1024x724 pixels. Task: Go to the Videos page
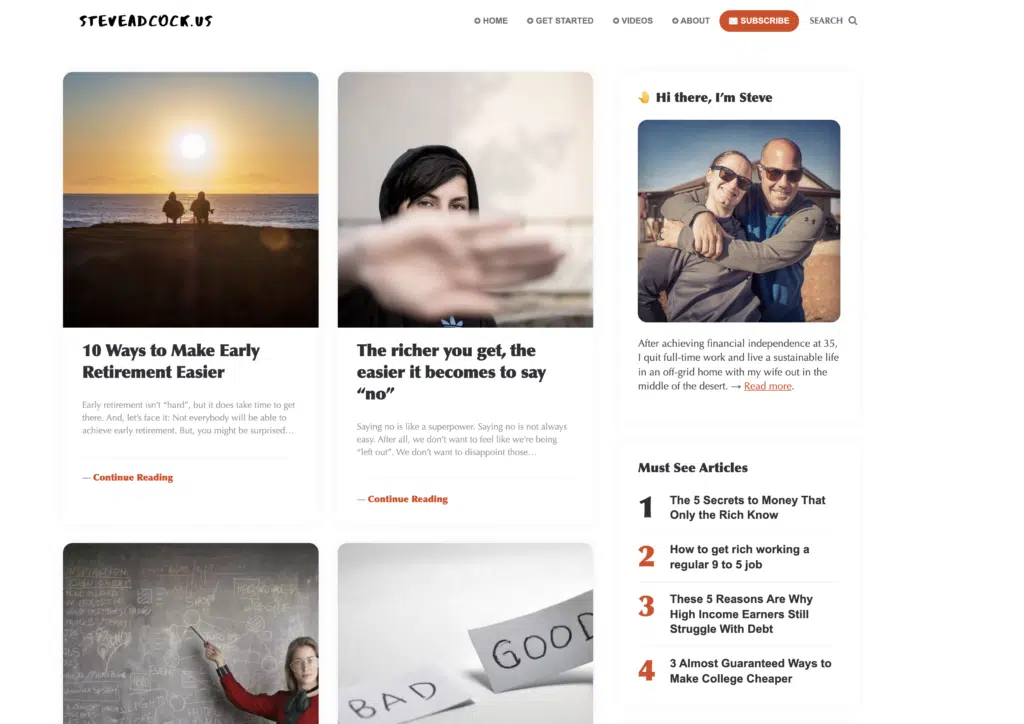point(633,21)
